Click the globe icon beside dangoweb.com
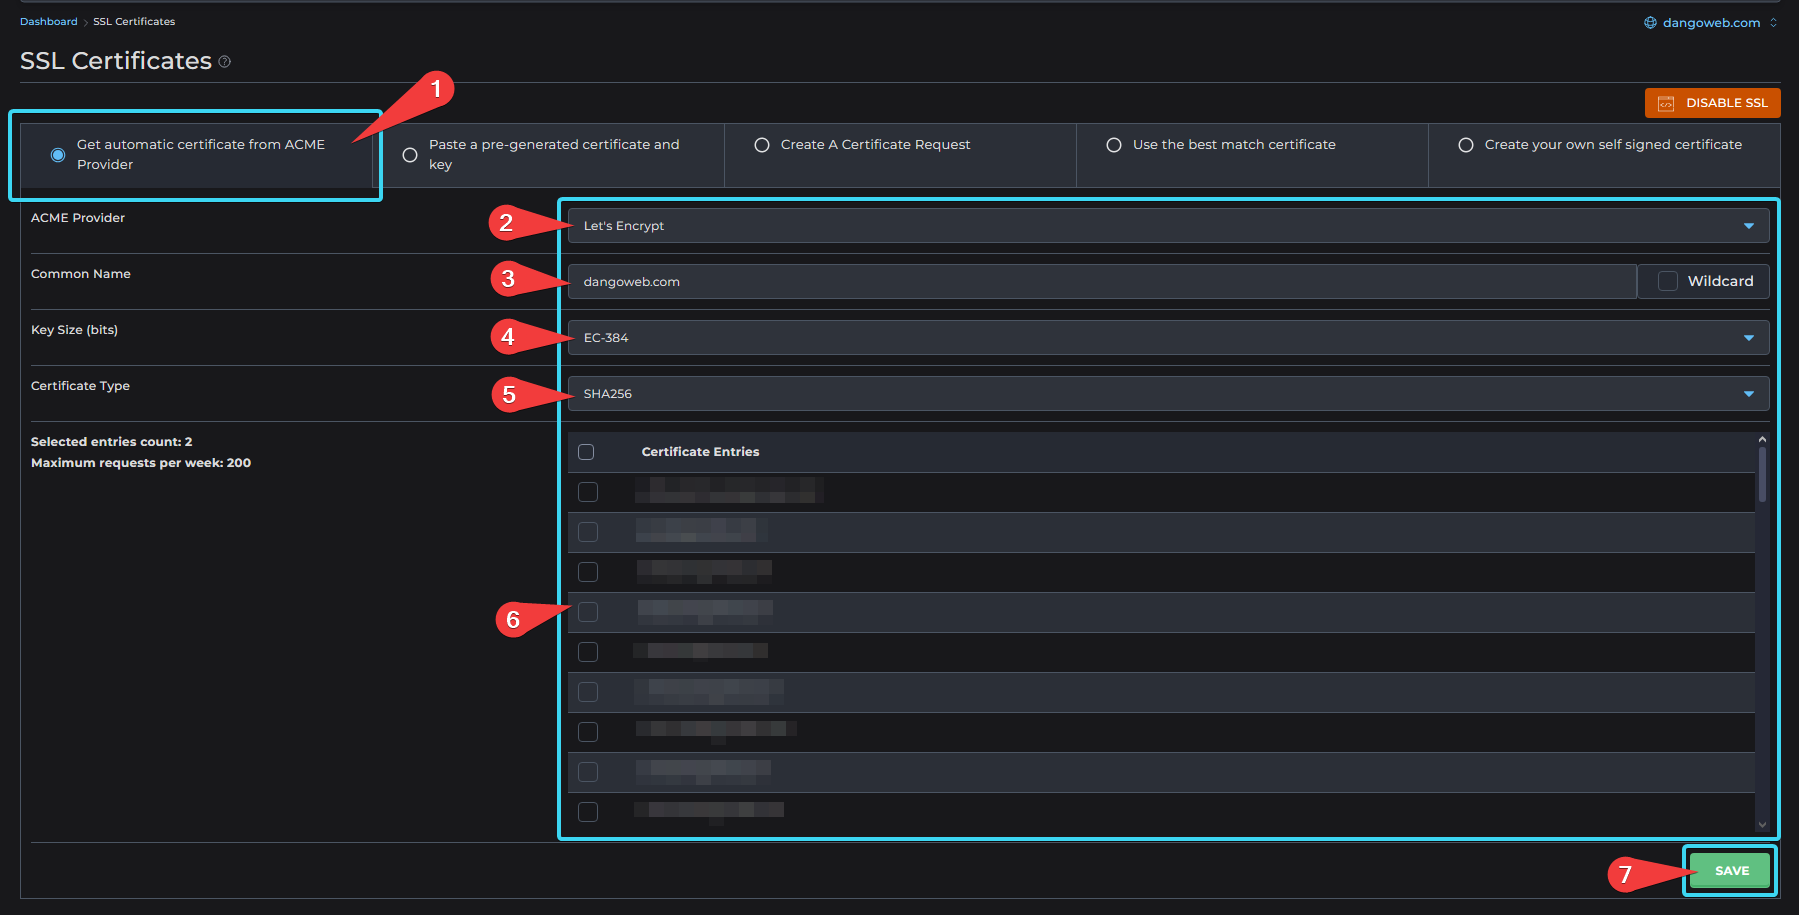This screenshot has height=915, width=1799. pyautogui.click(x=1650, y=23)
